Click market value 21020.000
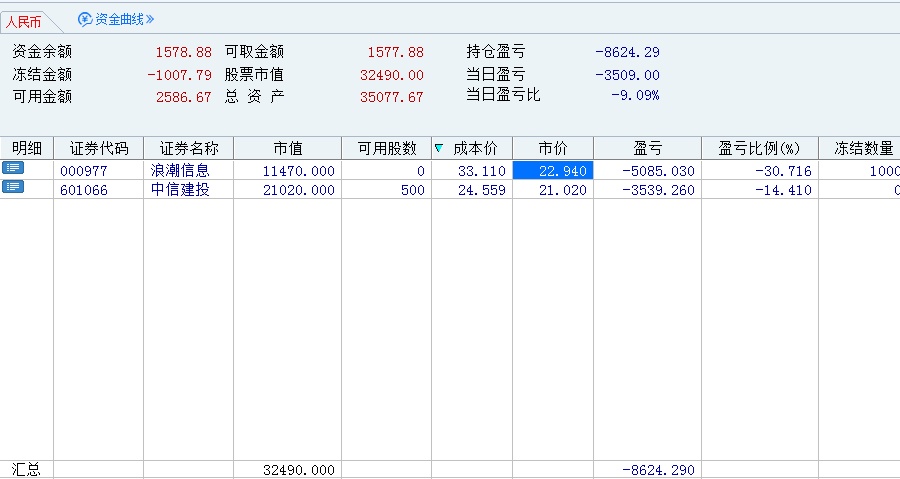The height and width of the screenshot is (479, 900). click(298, 190)
